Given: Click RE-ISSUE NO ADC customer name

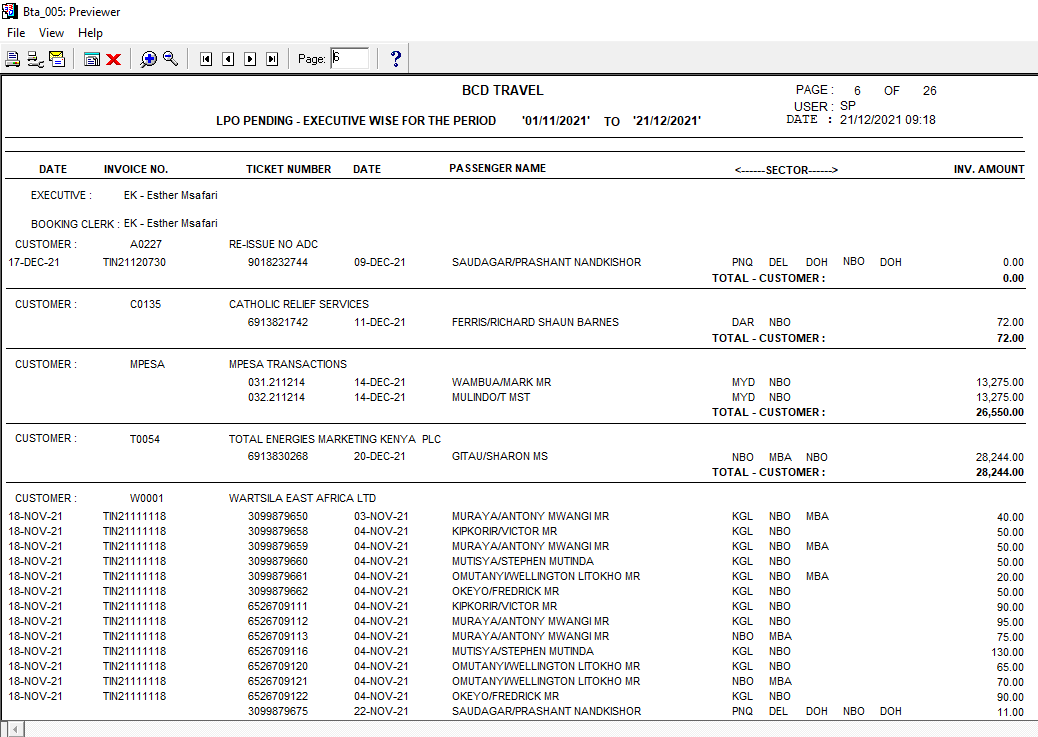Looking at the screenshot, I should tap(273, 244).
